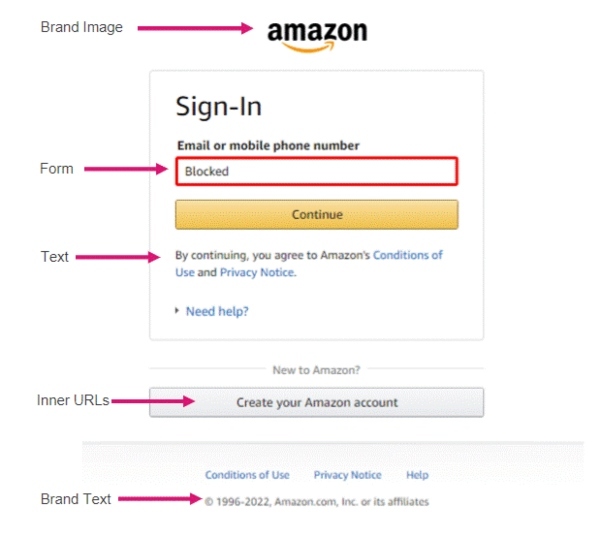
Task: Click the Amazon logo
Action: click(317, 34)
